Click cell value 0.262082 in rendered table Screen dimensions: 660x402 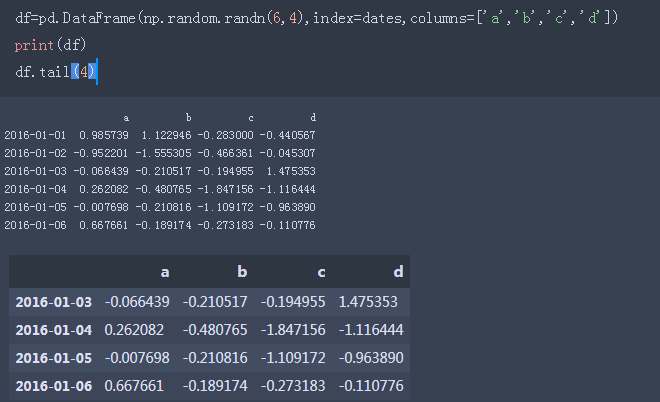click(x=134, y=330)
